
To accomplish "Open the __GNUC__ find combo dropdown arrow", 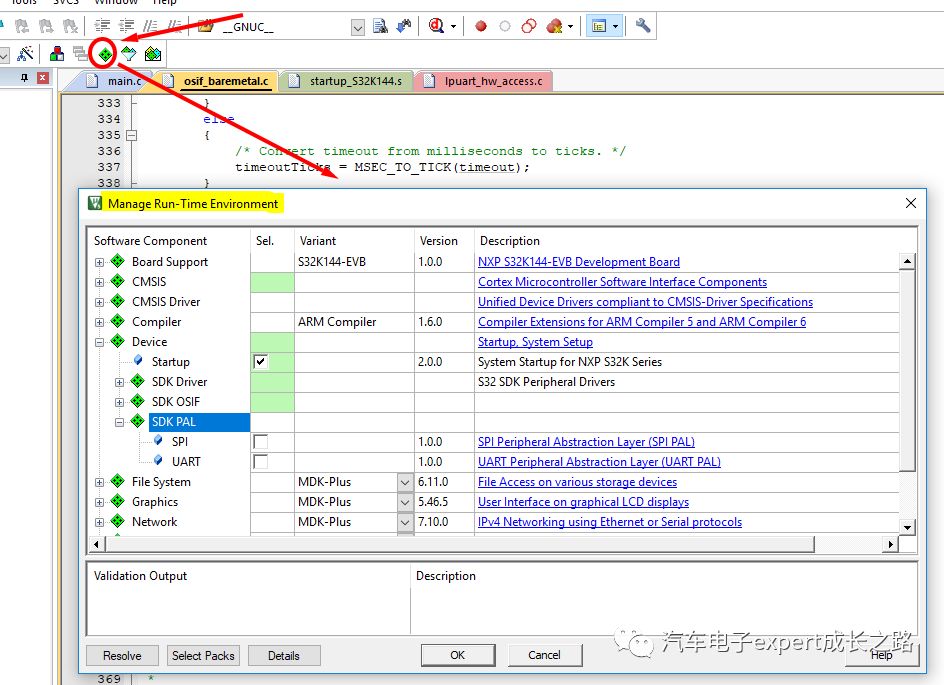I will tap(358, 27).
